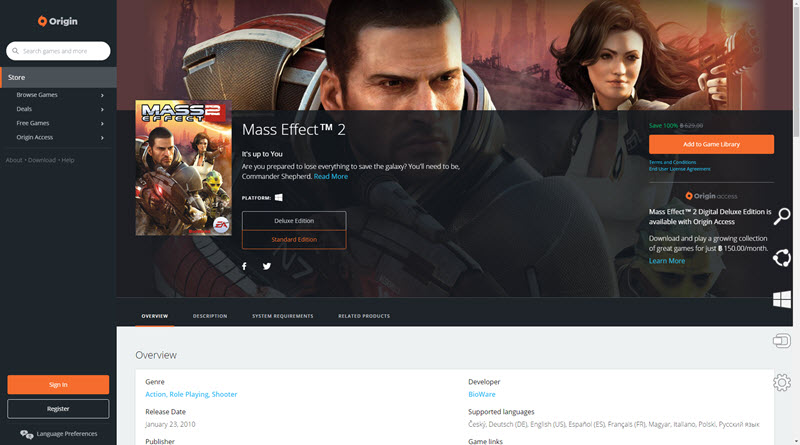800x445 pixels.
Task: Expand the Origin Access submenu arrow
Action: coord(102,138)
